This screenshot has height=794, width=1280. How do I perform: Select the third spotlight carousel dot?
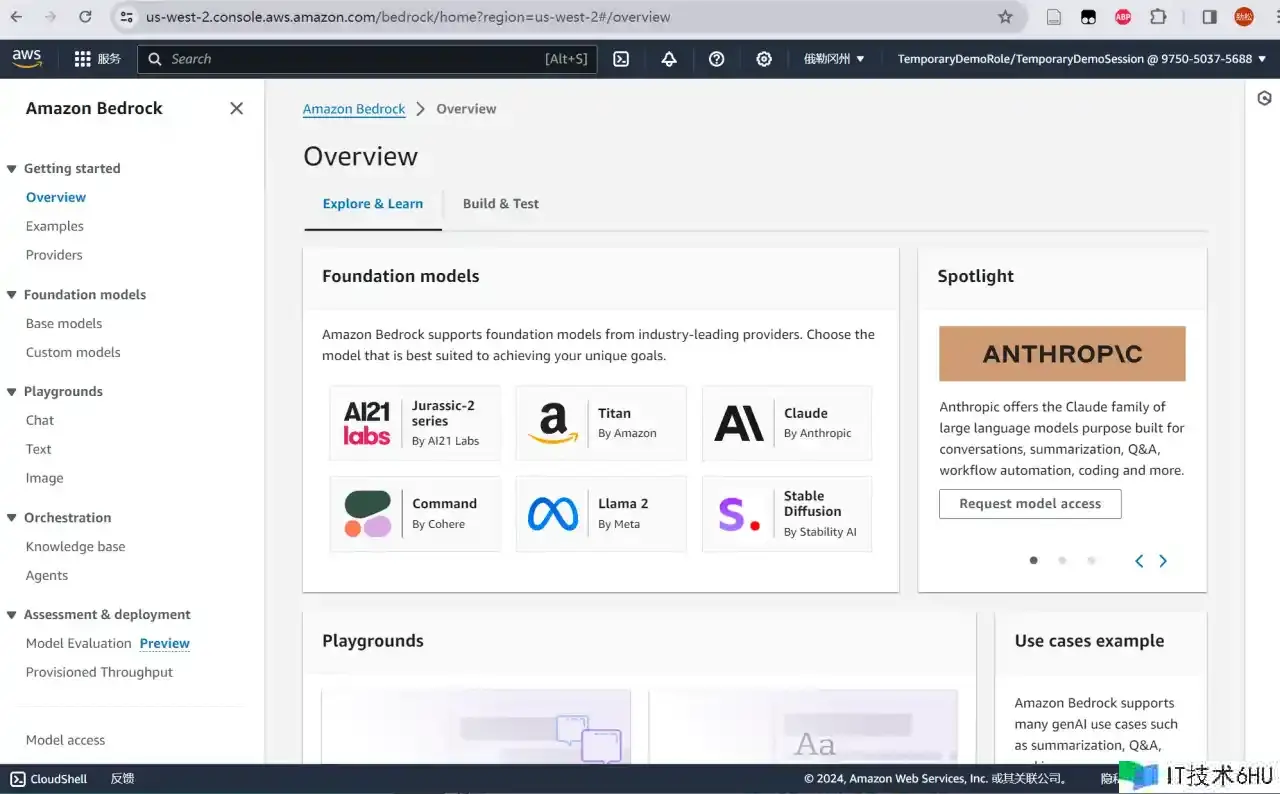point(1091,561)
